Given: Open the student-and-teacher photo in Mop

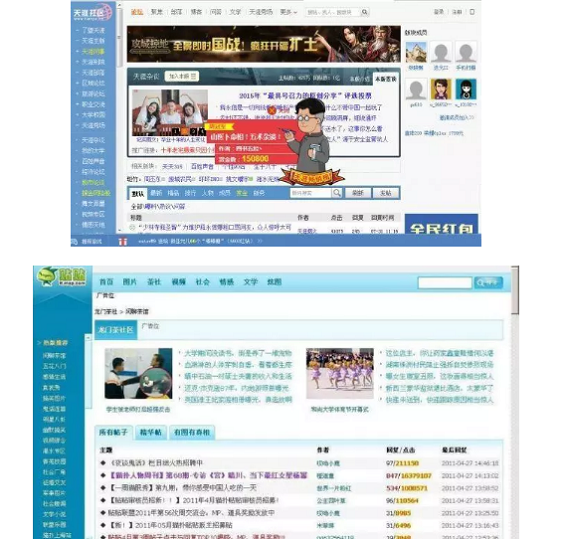Looking at the screenshot, I should [138, 374].
